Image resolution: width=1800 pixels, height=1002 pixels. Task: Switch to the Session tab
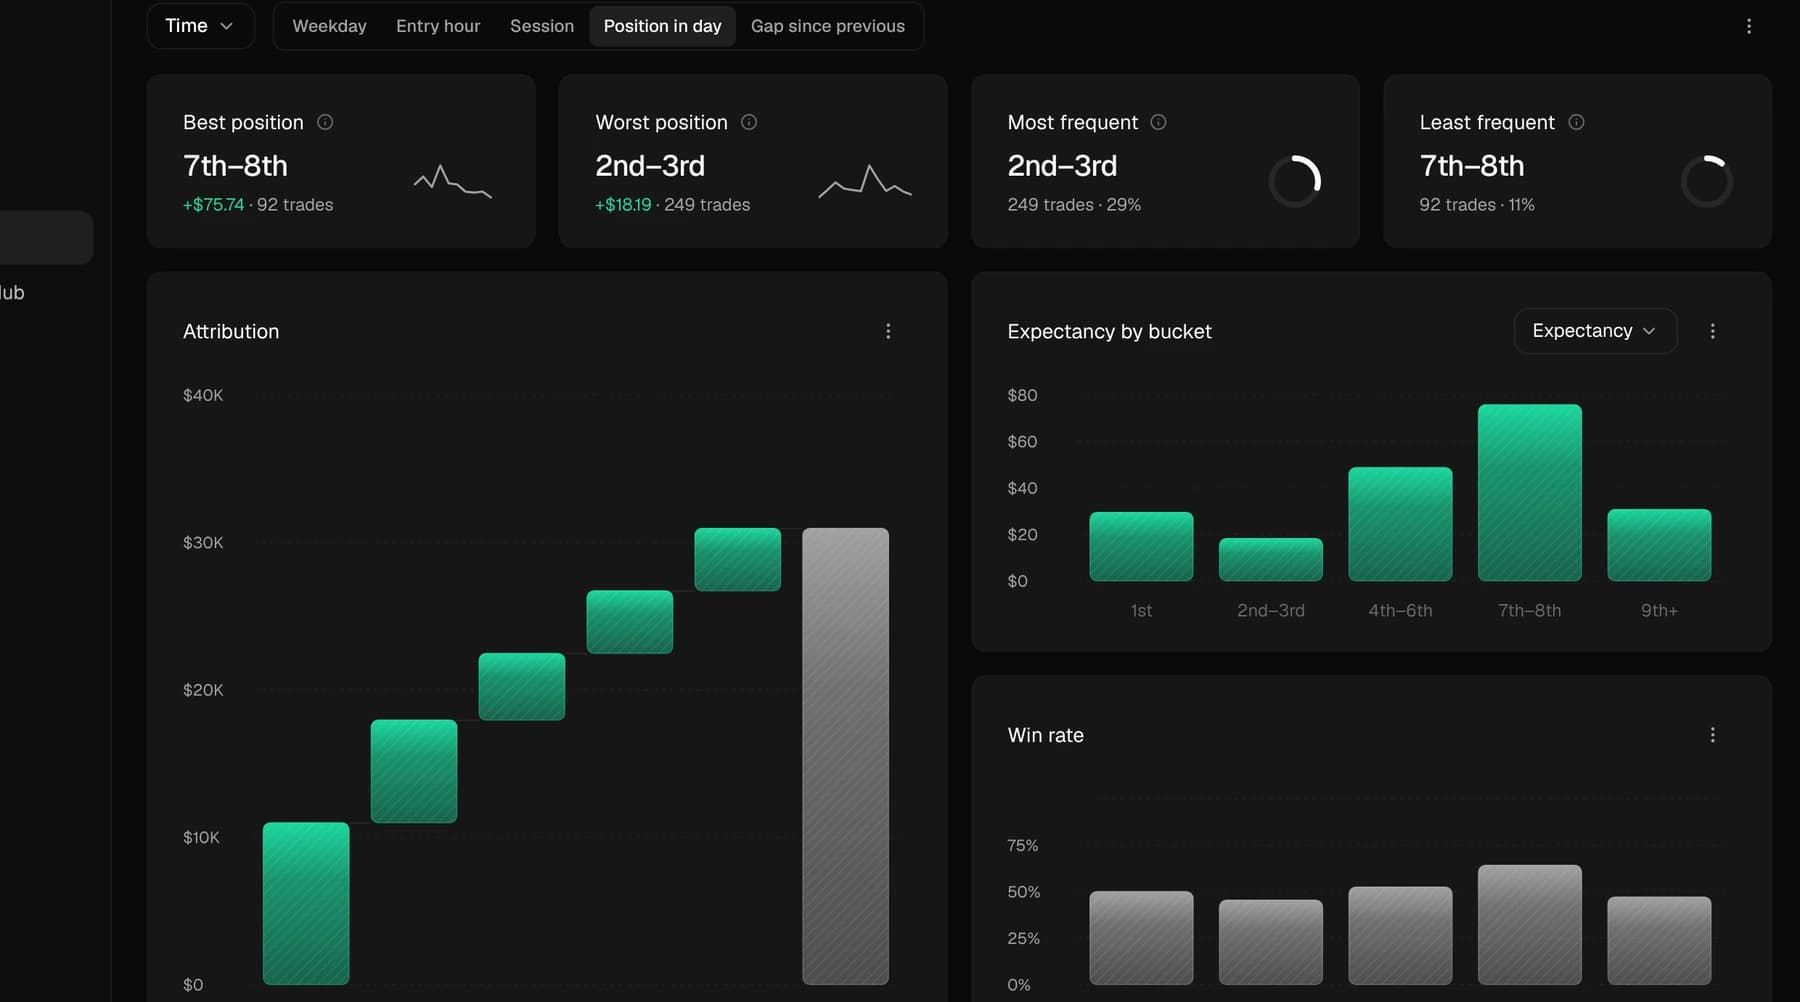click(x=542, y=26)
